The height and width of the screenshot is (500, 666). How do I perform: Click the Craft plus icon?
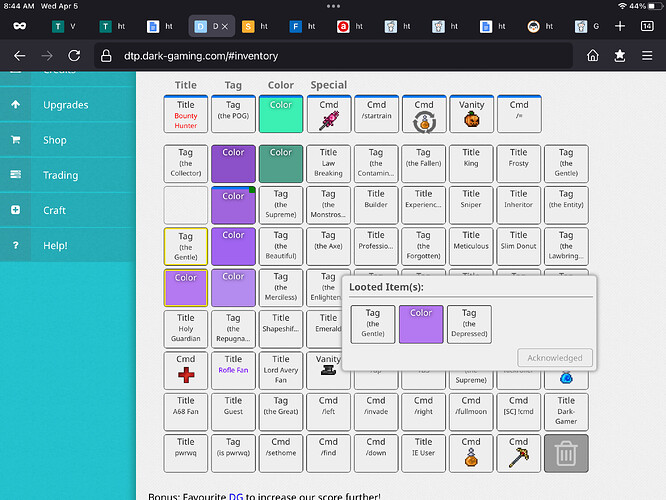coord(15,210)
